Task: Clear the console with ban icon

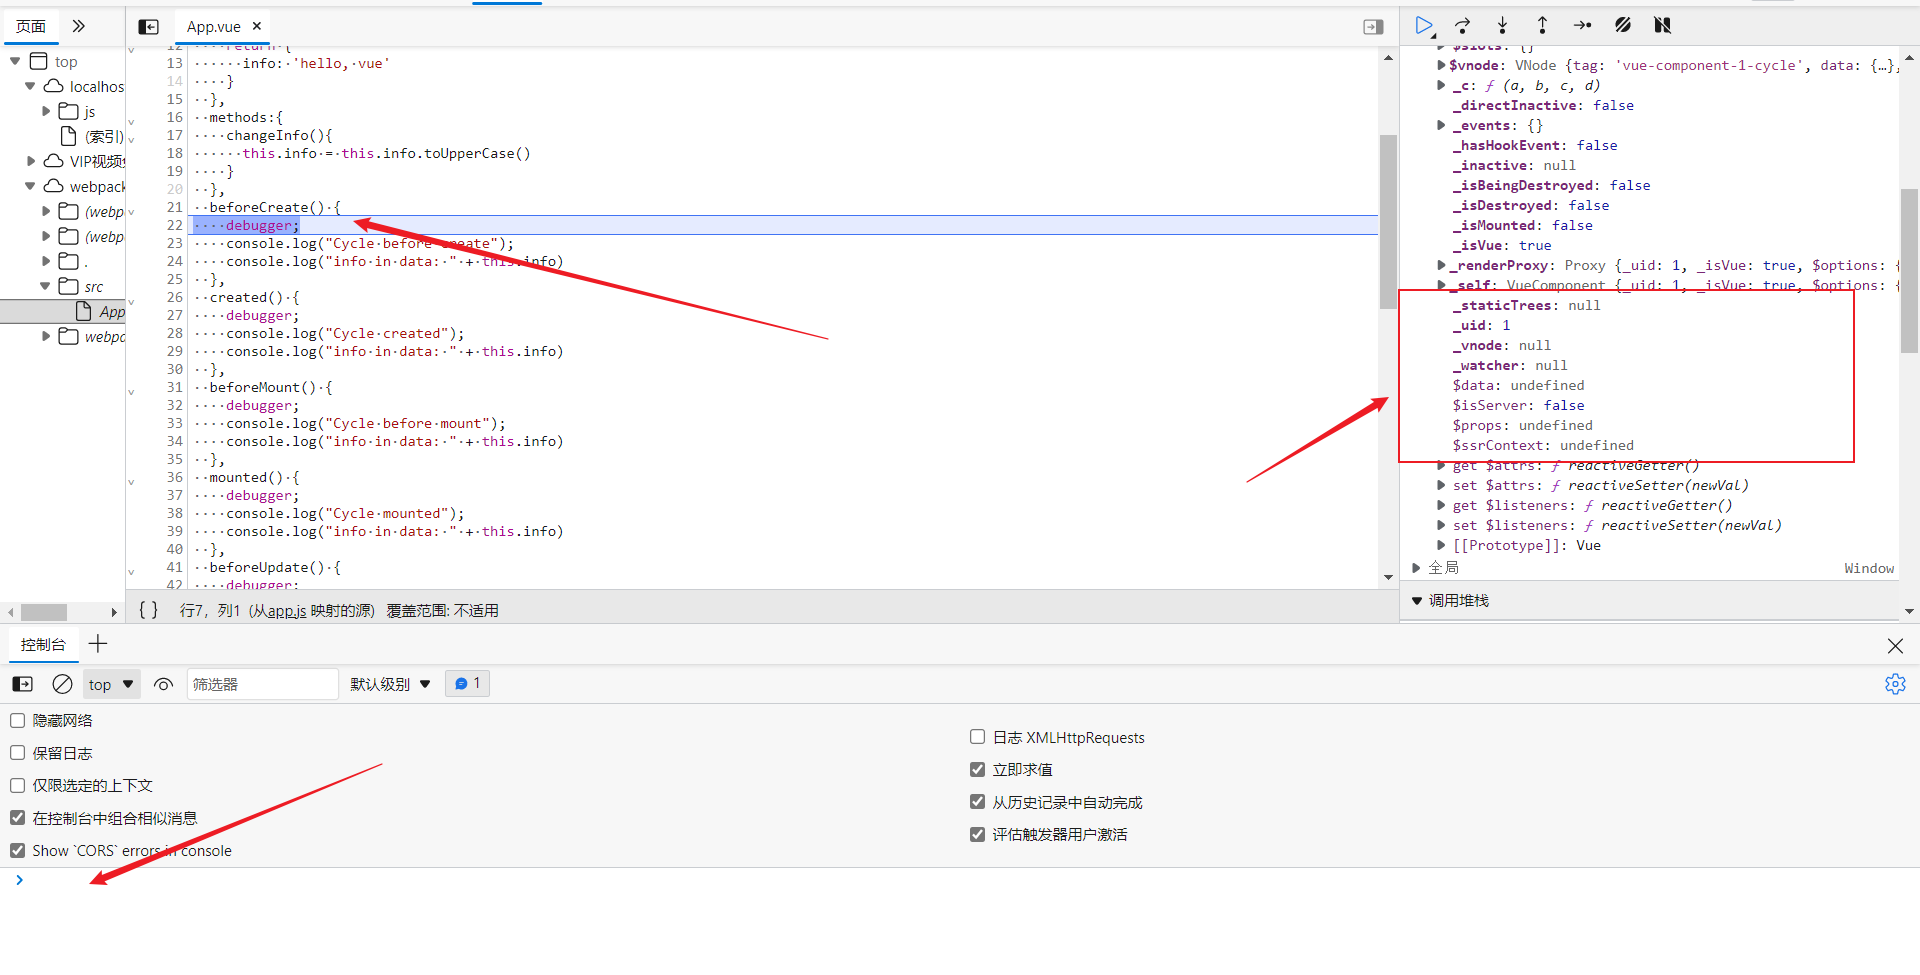Action: tap(62, 684)
